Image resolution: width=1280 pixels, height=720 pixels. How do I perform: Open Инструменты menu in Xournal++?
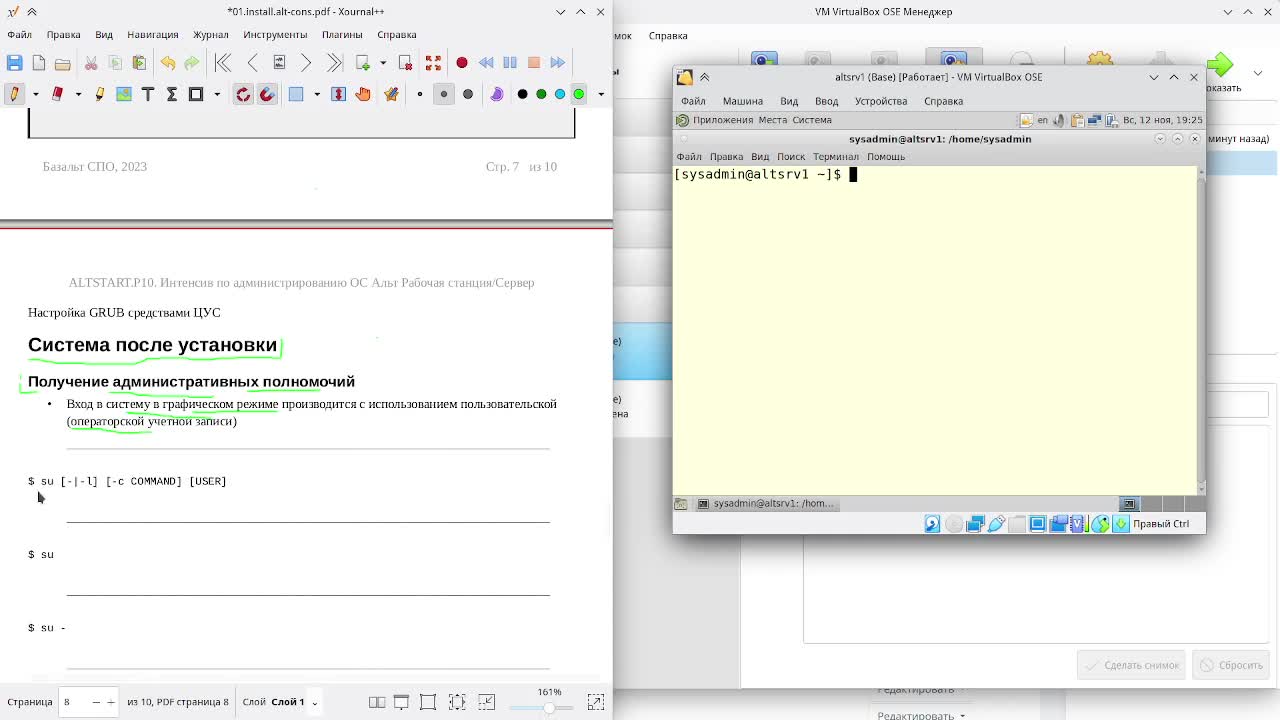(275, 35)
